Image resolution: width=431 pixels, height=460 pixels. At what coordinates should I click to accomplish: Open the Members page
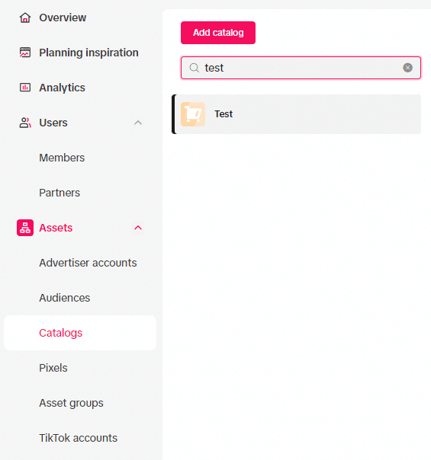tap(62, 158)
